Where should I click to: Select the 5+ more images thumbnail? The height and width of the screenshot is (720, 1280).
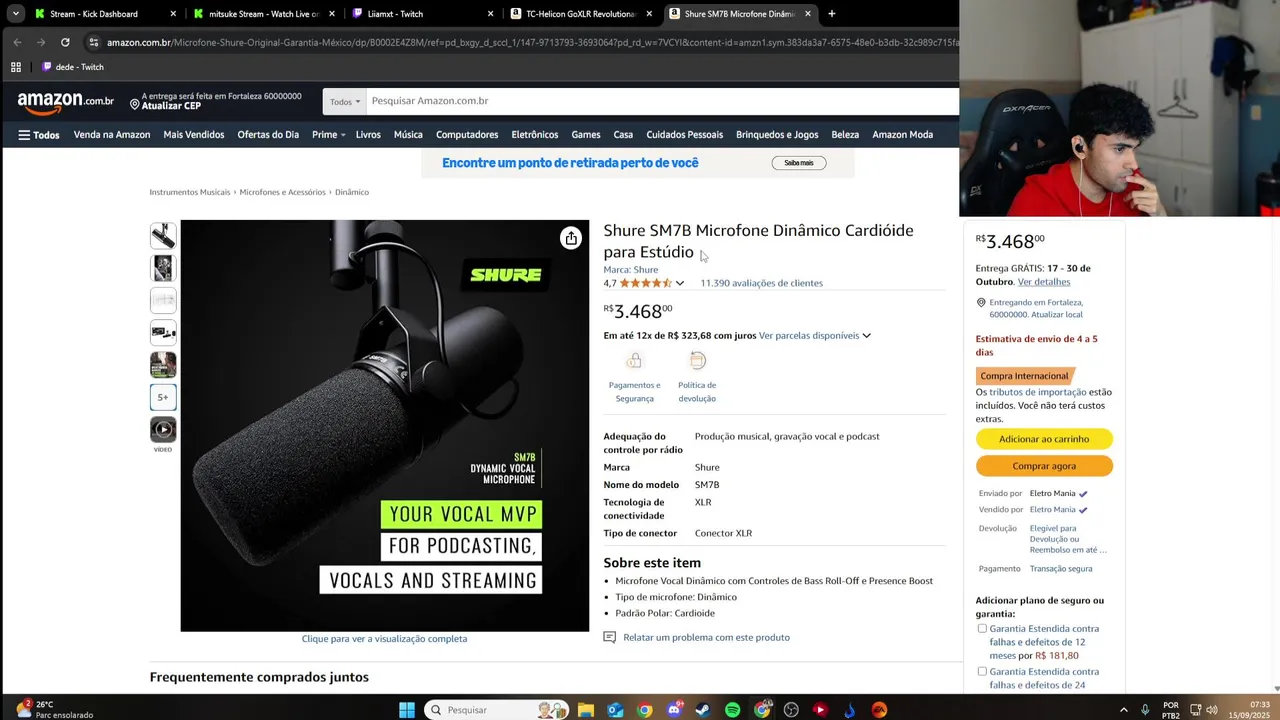[163, 397]
